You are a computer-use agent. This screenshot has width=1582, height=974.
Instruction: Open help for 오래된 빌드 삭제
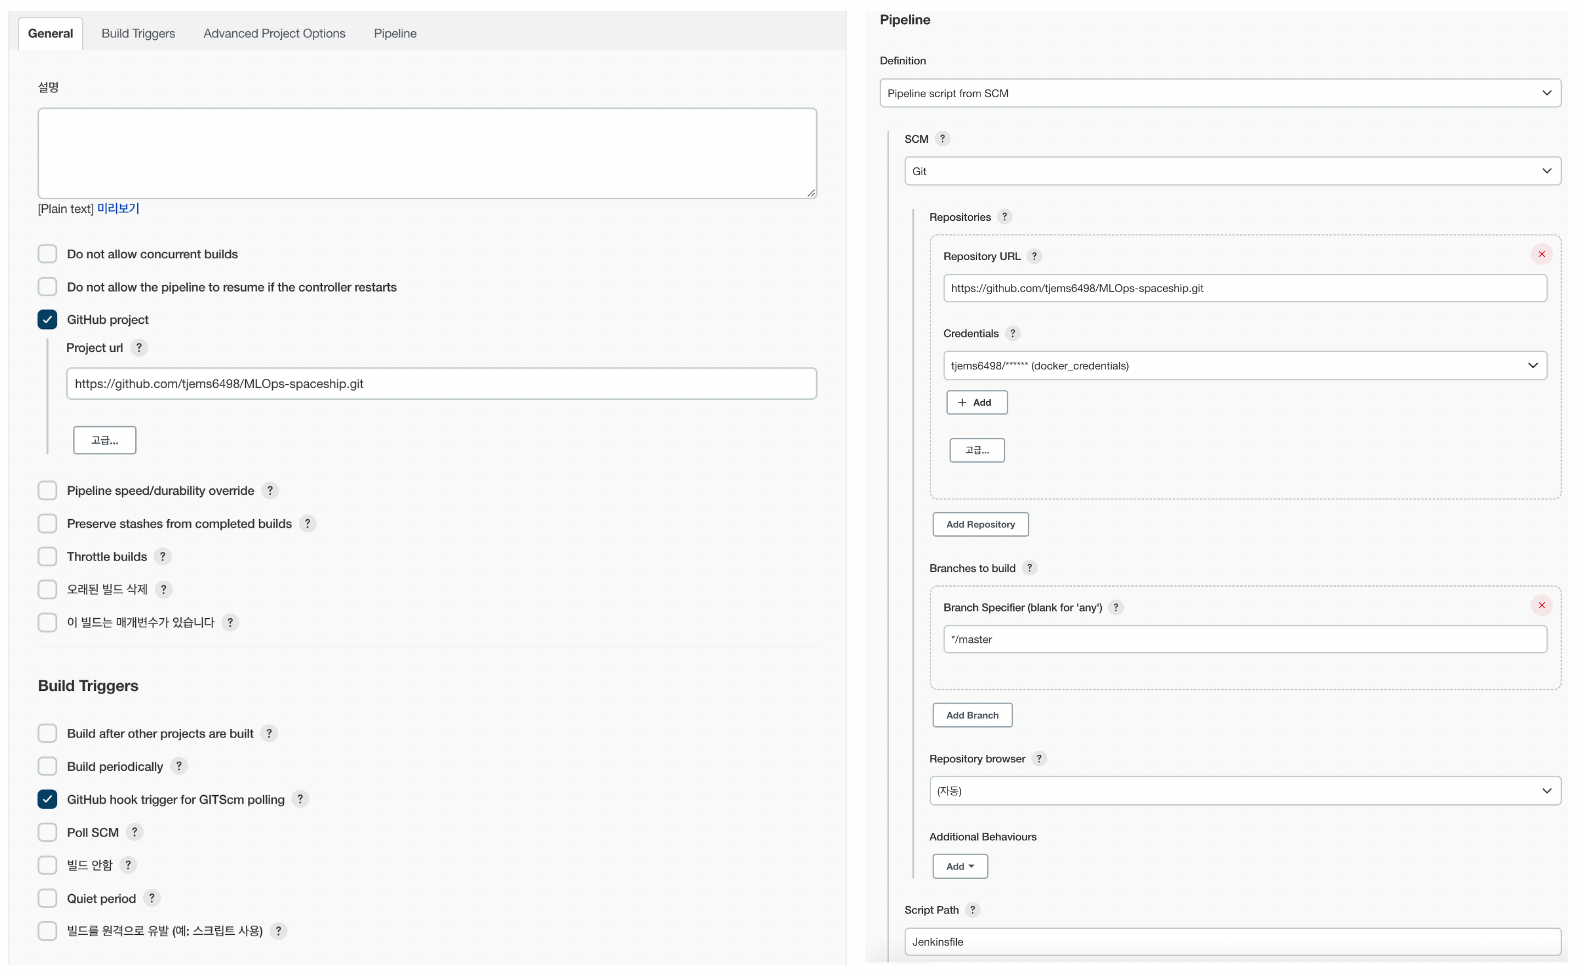(x=164, y=590)
